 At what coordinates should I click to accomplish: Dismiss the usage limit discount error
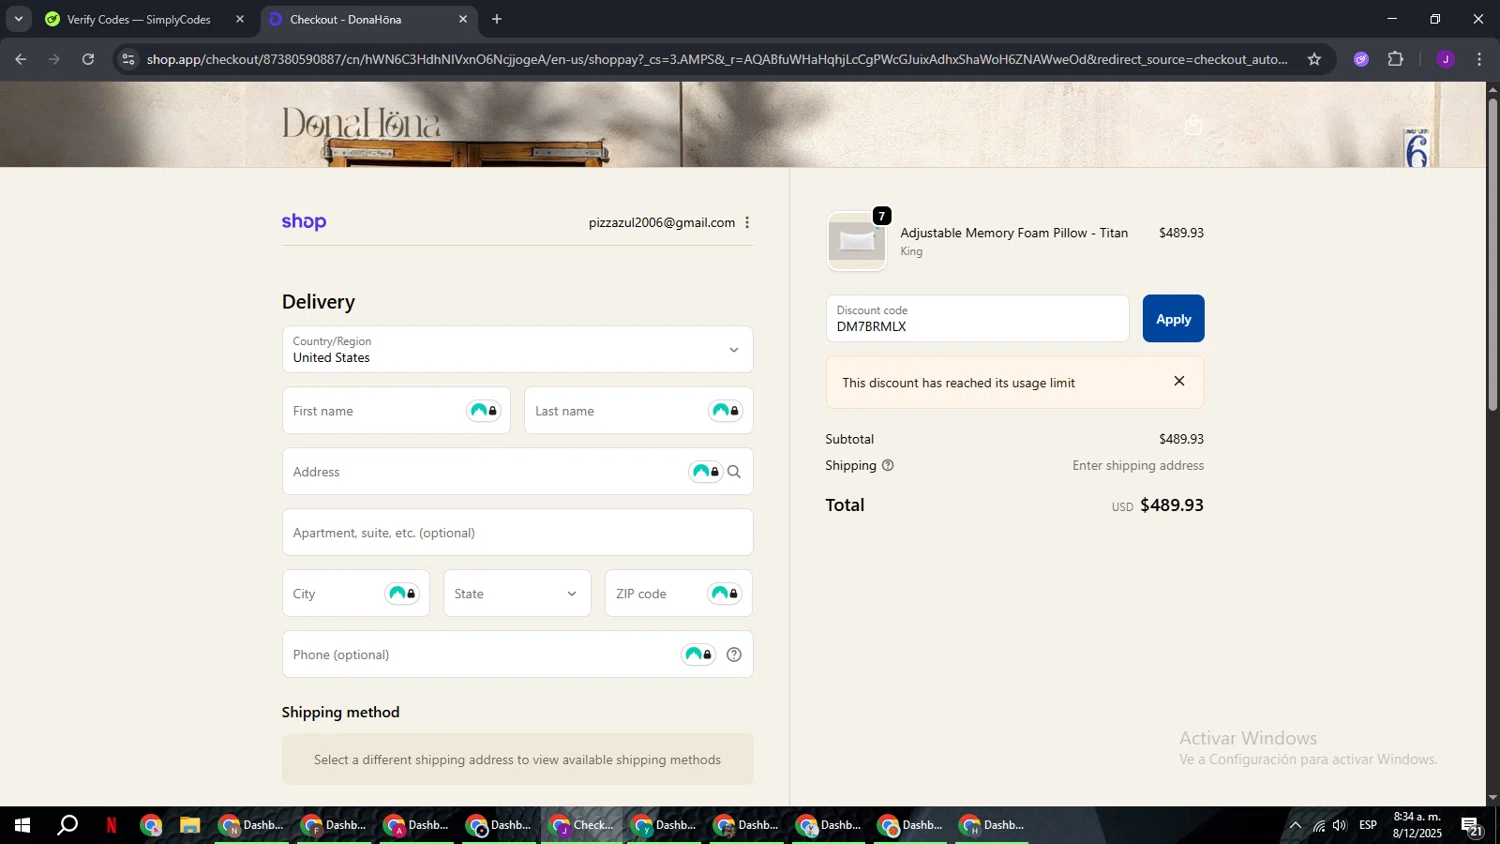[1179, 381]
